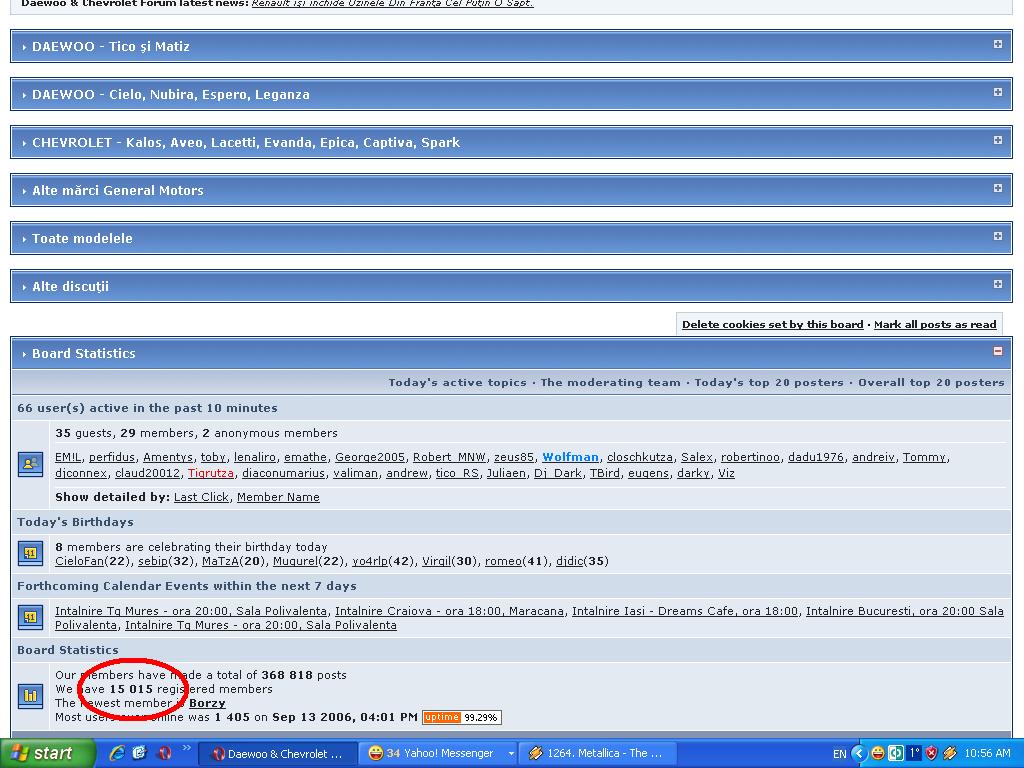
Task: Sort online list by Member Name
Action: 278,497
